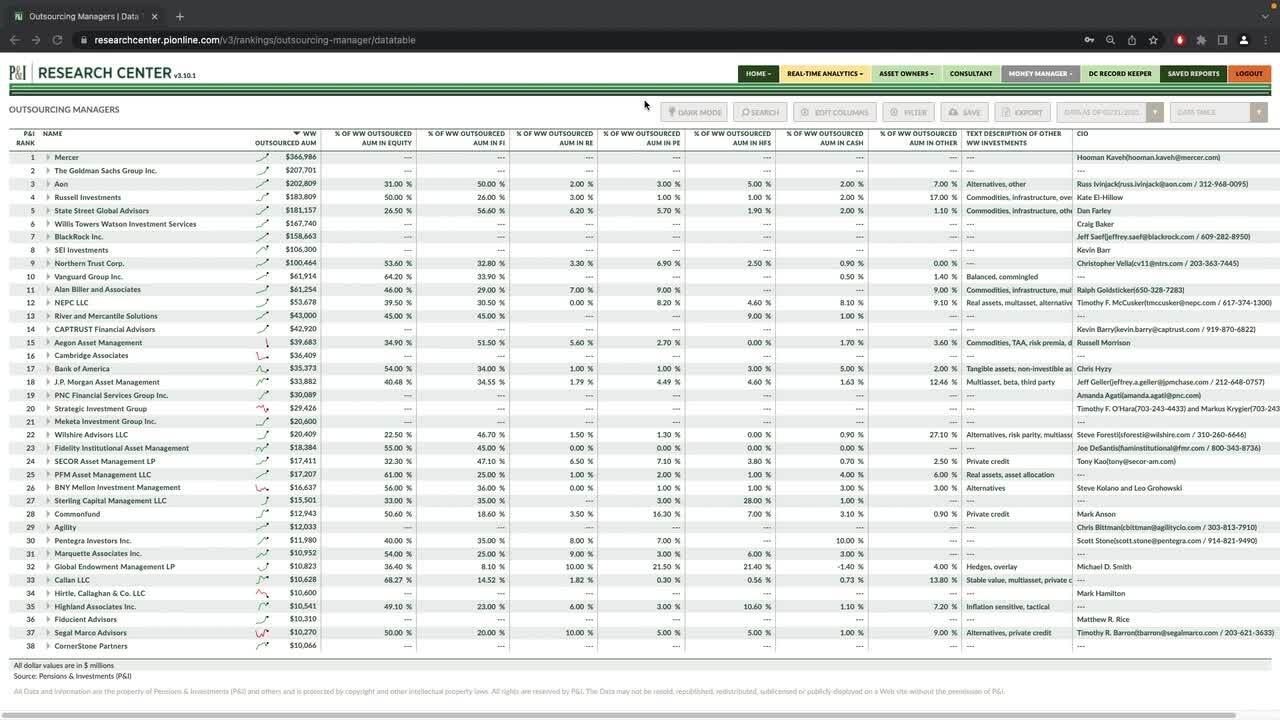
Task: Open the browser saved passwords key icon
Action: (x=1089, y=40)
